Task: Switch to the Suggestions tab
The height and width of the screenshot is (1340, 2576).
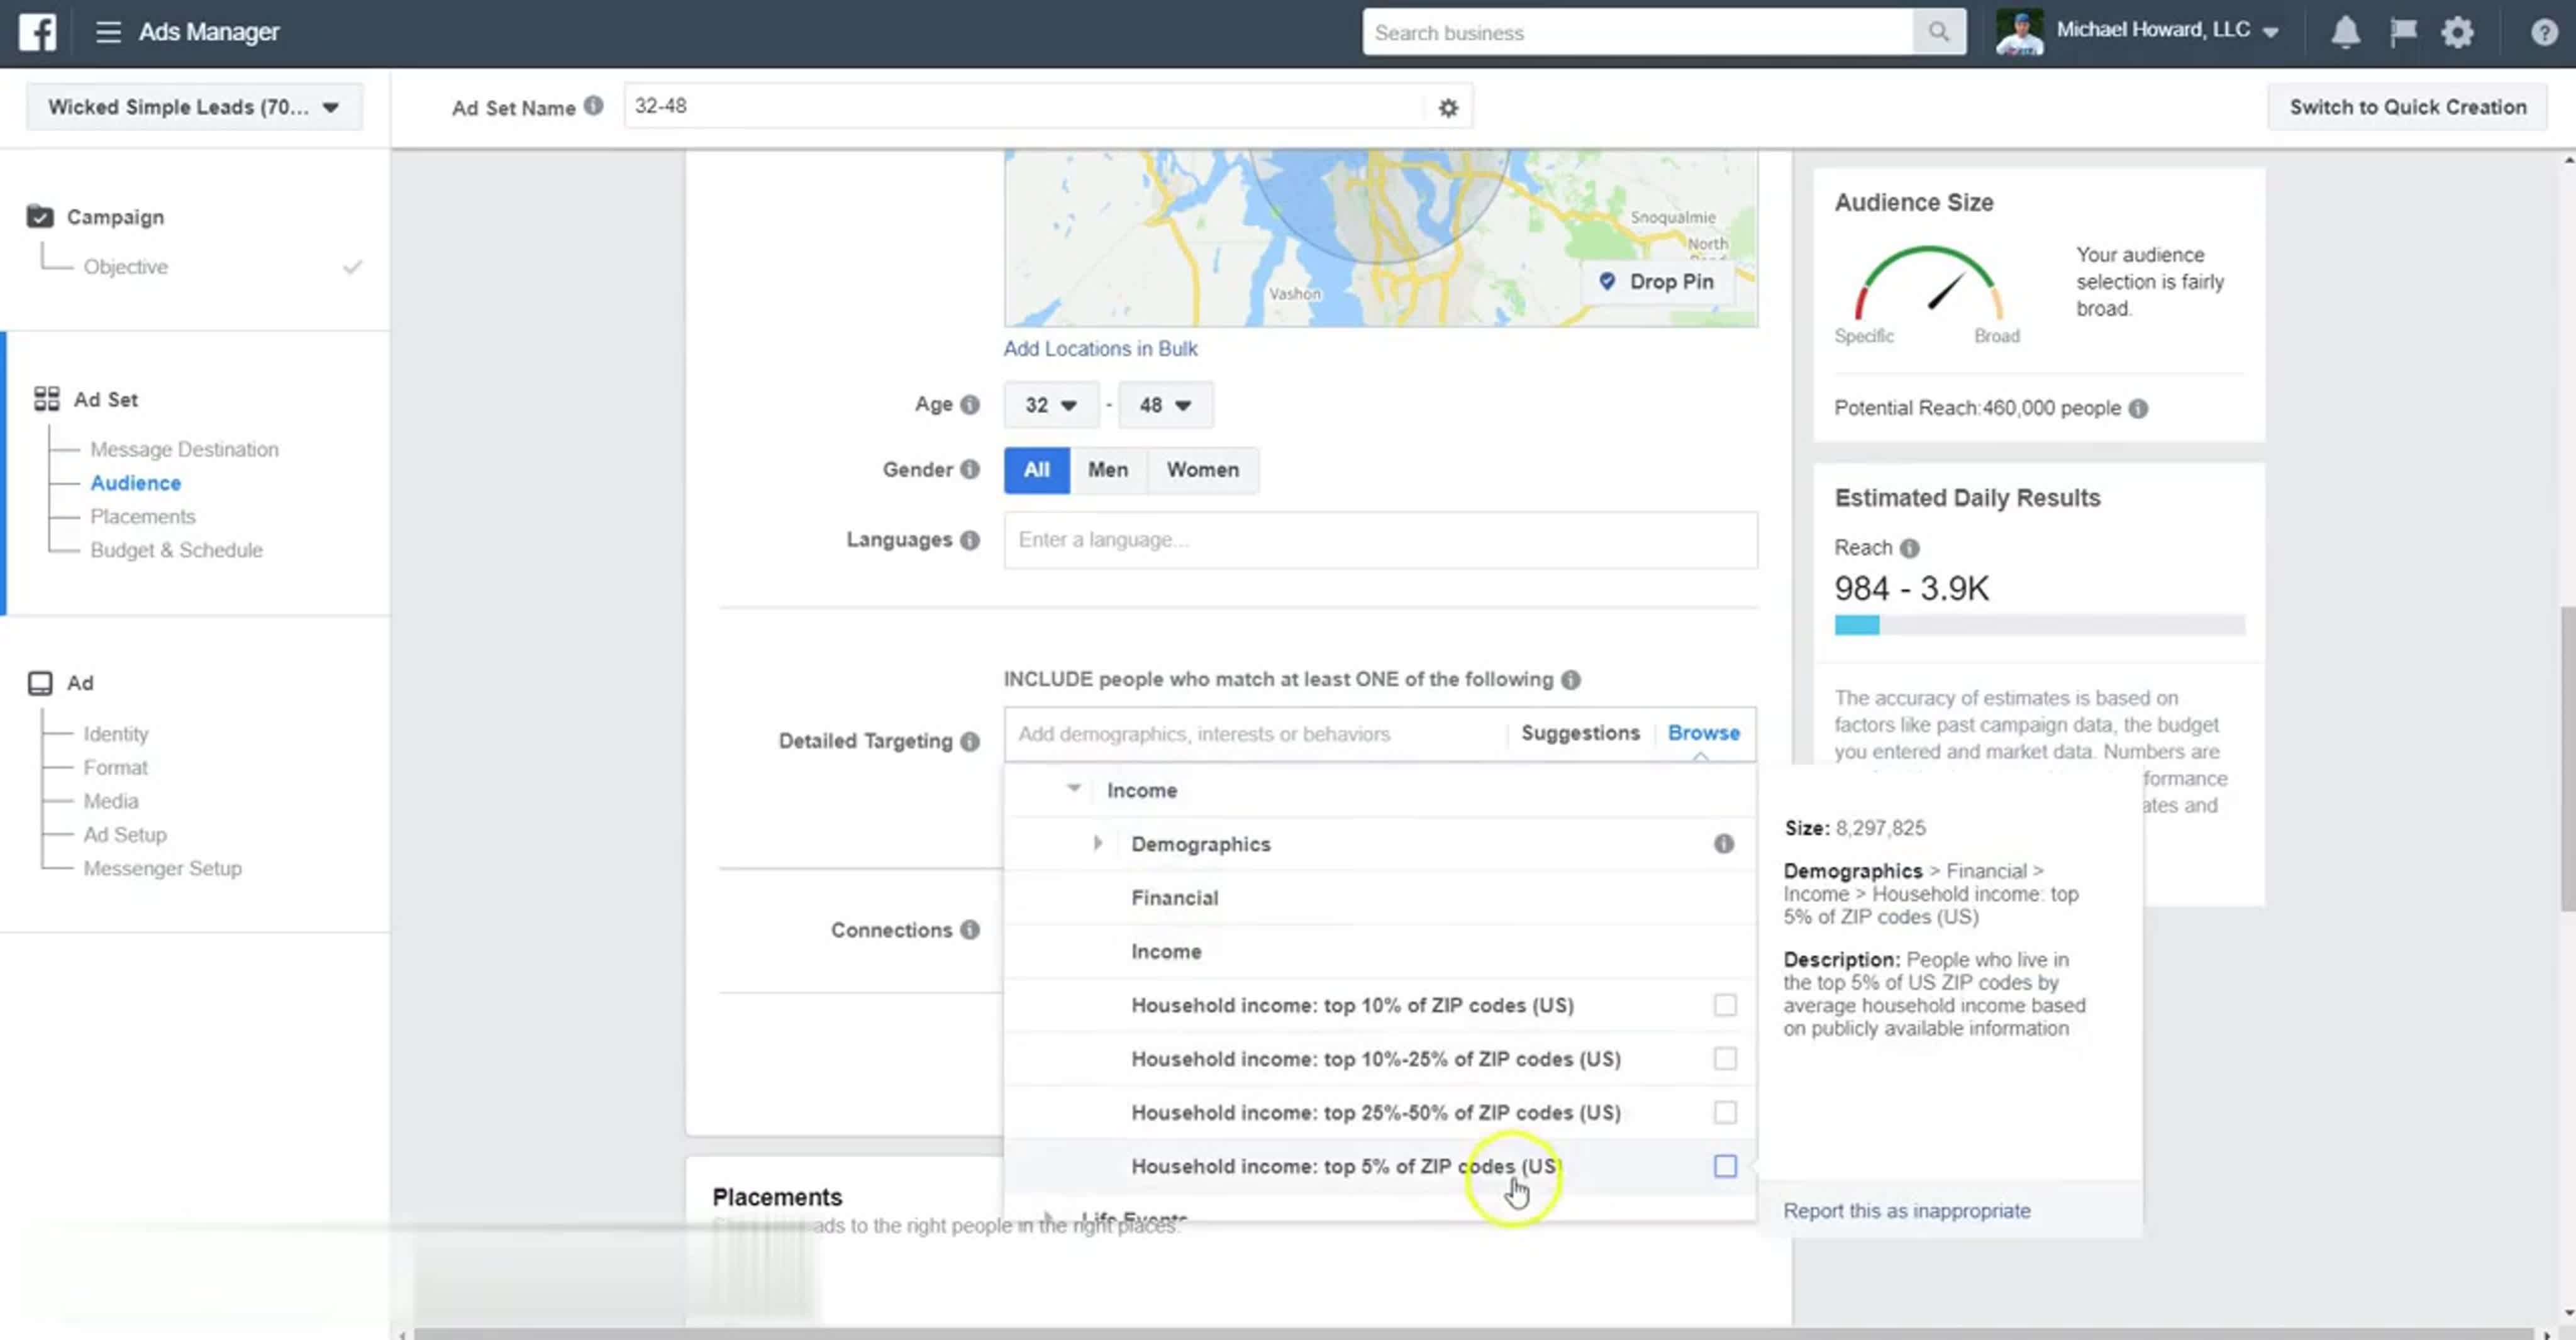Action: click(x=1580, y=733)
